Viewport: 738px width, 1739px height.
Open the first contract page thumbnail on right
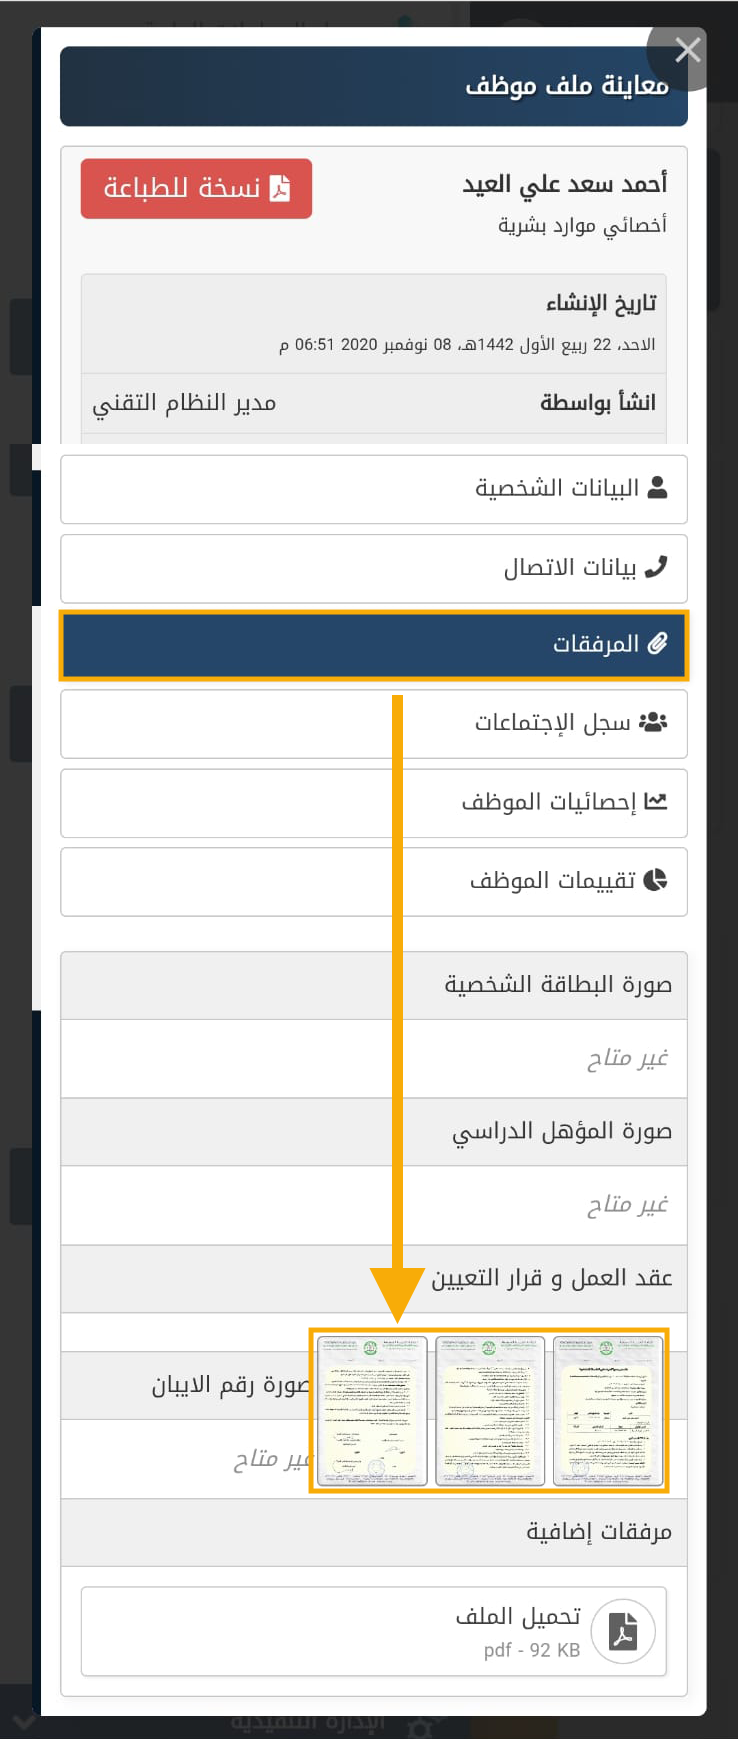[x=608, y=1410]
